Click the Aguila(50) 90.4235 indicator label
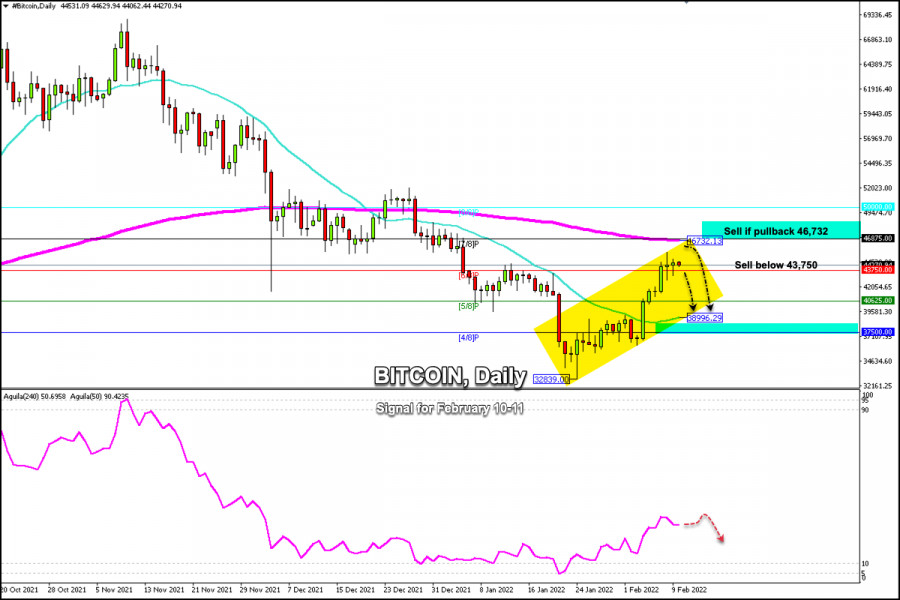This screenshot has width=900, height=600. pyautogui.click(x=99, y=396)
